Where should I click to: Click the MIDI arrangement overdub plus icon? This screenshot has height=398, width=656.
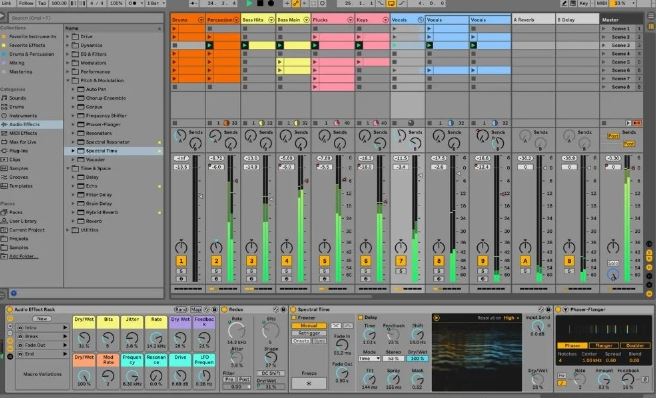(287, 3)
